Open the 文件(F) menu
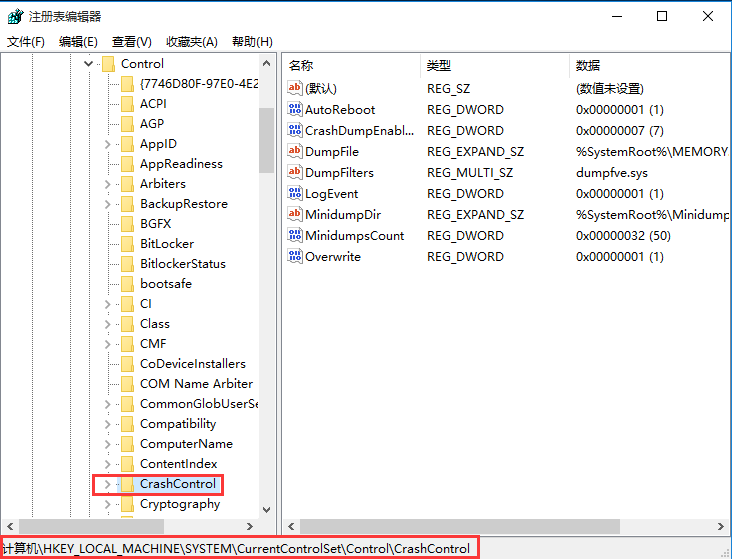Image resolution: width=732 pixels, height=559 pixels. point(26,41)
